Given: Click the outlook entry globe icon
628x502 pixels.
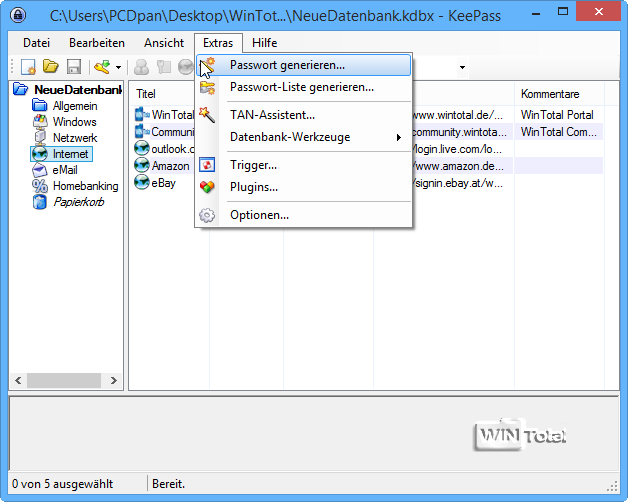Looking at the screenshot, I should point(142,149).
